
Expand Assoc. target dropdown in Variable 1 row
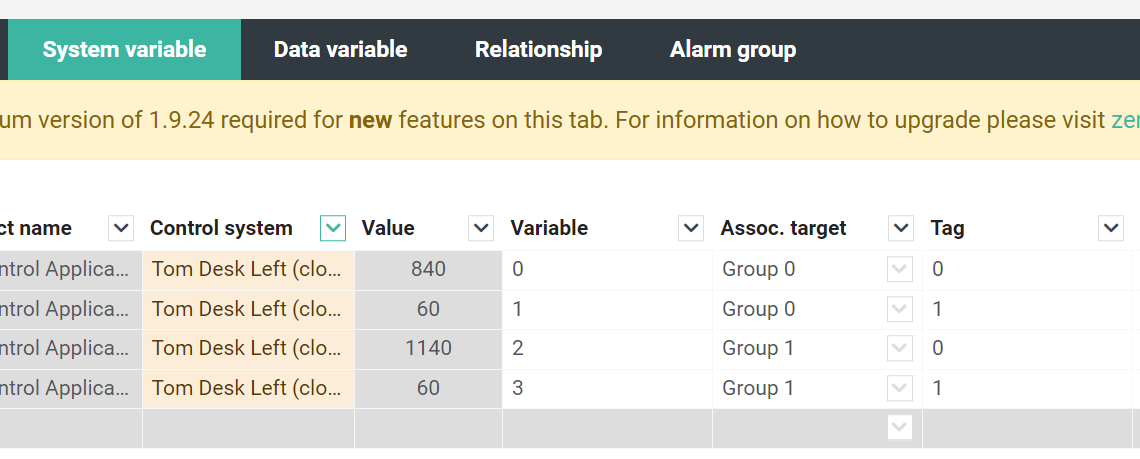pos(900,309)
